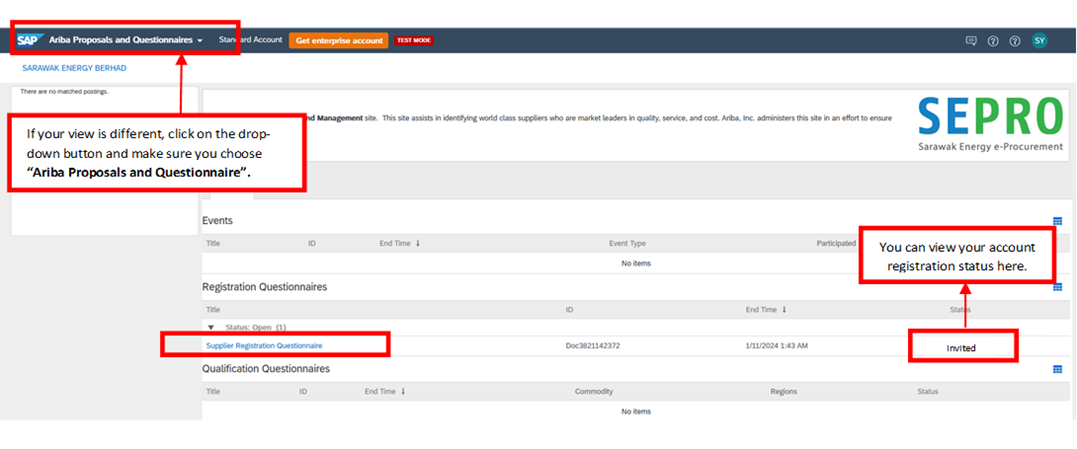The width and height of the screenshot is (1077, 449).
Task: Click the Title header in Registration Questionnaires
Action: 213,310
